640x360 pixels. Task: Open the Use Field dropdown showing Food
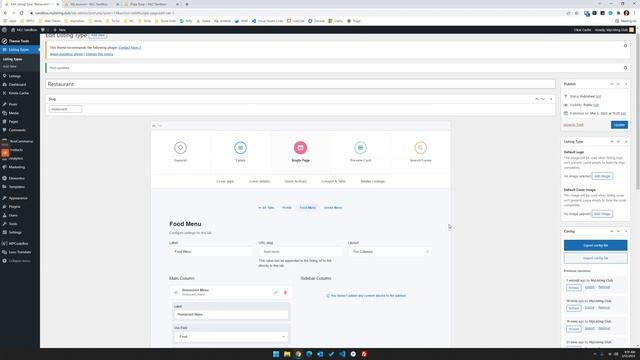point(231,337)
